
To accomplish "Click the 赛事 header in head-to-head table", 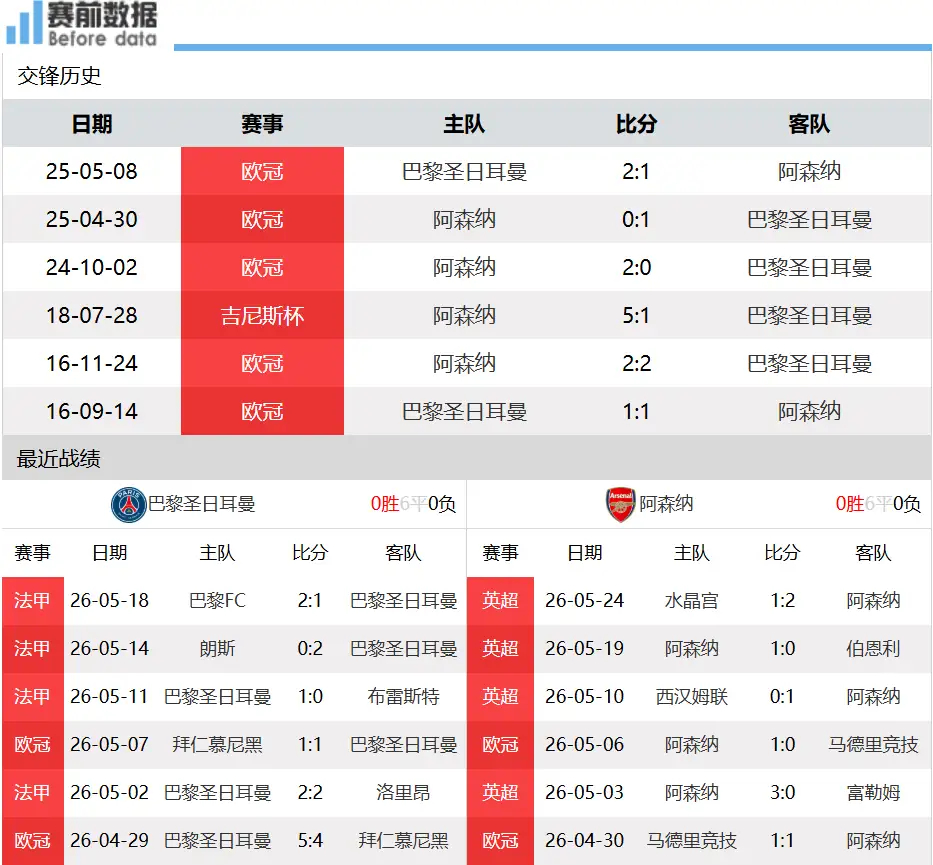I will pos(262,124).
